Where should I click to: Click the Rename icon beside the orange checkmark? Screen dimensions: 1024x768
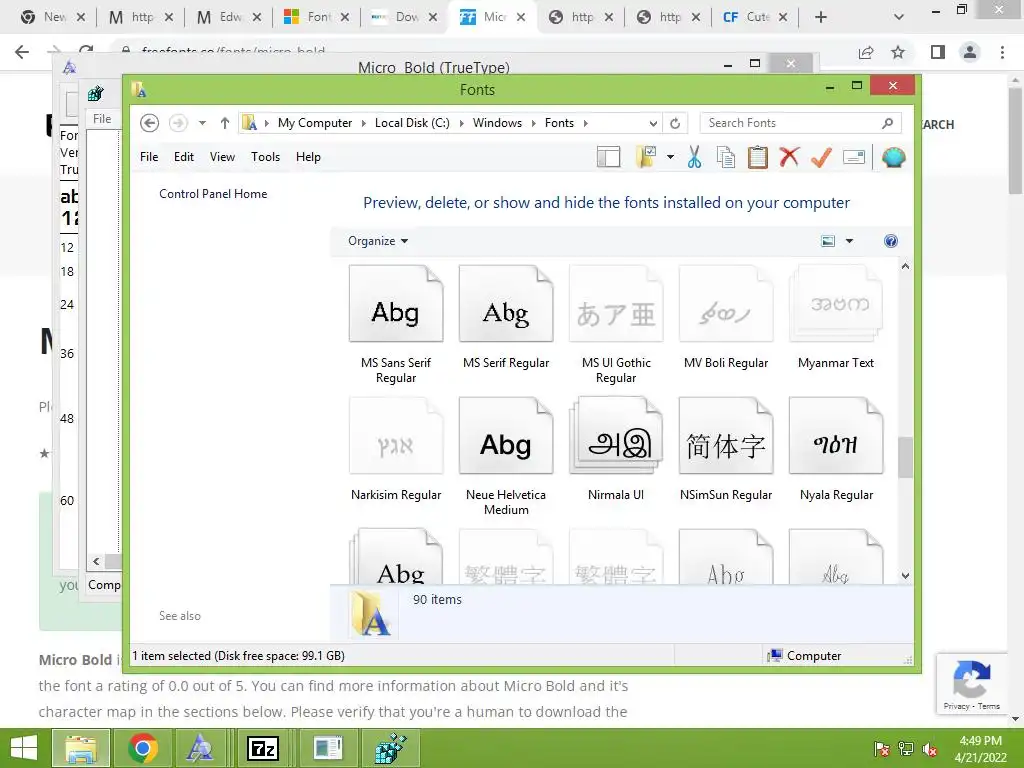coord(854,157)
